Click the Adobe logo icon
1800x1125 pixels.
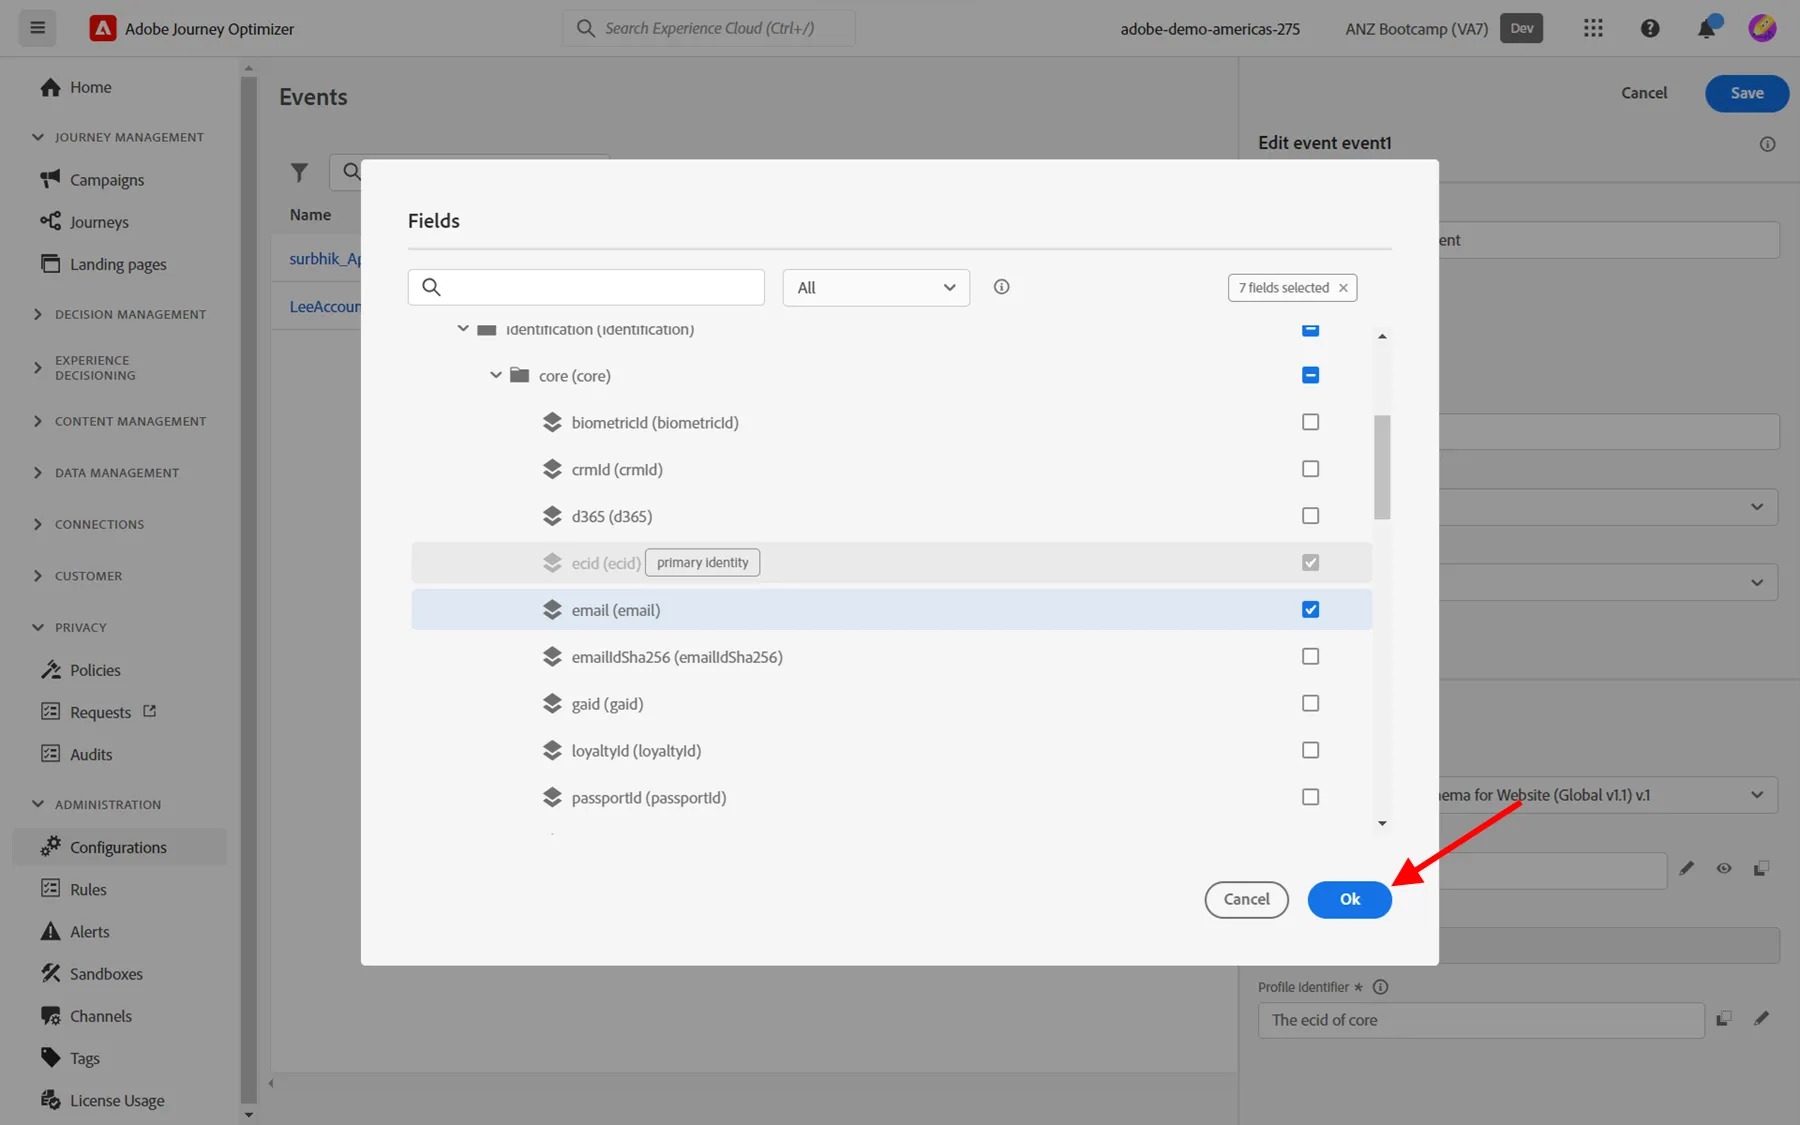coord(102,28)
